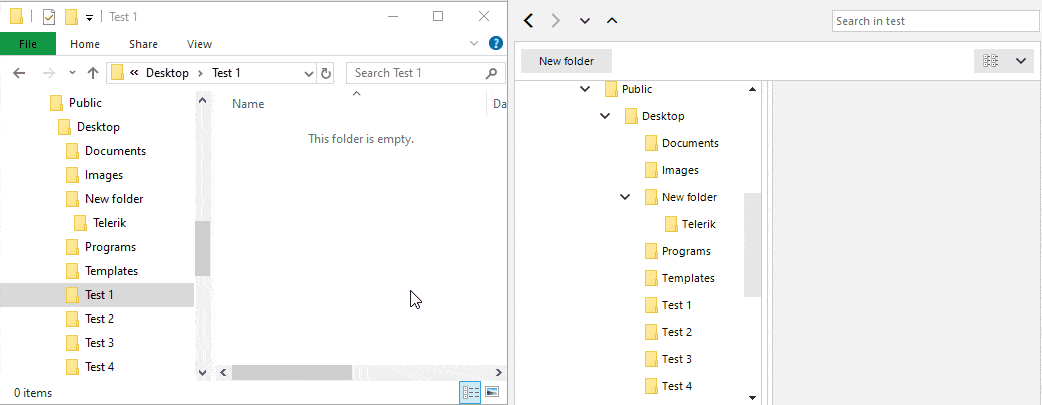1042x405 pixels.
Task: Collapse the Desktop node in right tree
Action: coord(605,116)
